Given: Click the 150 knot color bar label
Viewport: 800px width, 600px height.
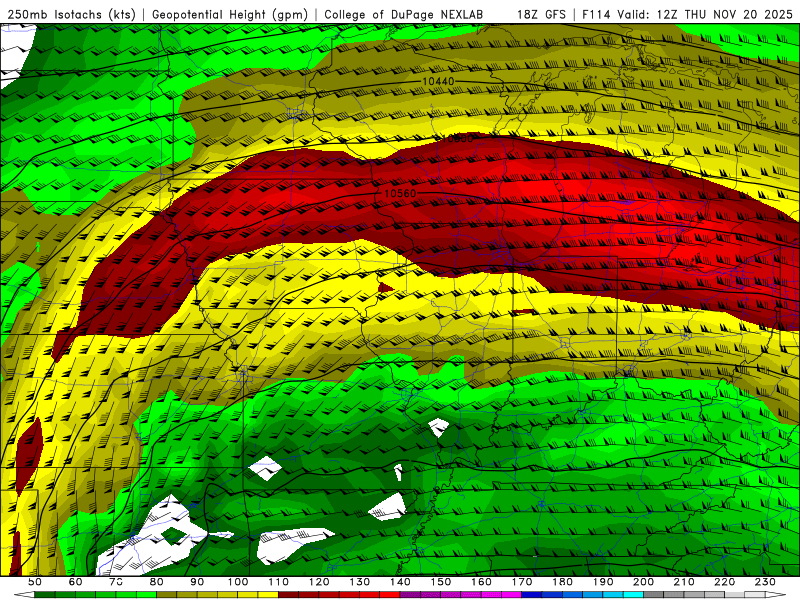Looking at the screenshot, I should click(x=441, y=582).
